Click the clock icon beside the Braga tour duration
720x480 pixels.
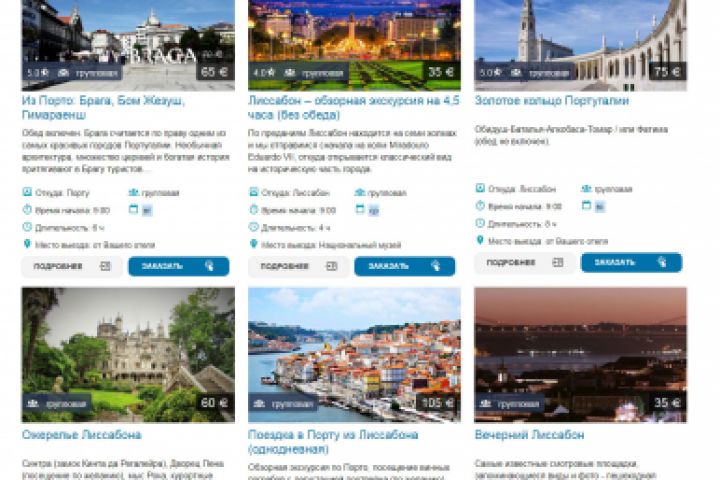[x=27, y=227]
